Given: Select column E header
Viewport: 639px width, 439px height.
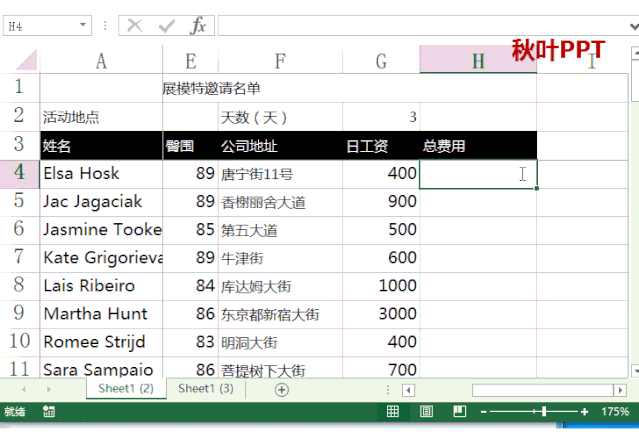Looking at the screenshot, I should coord(190,60).
